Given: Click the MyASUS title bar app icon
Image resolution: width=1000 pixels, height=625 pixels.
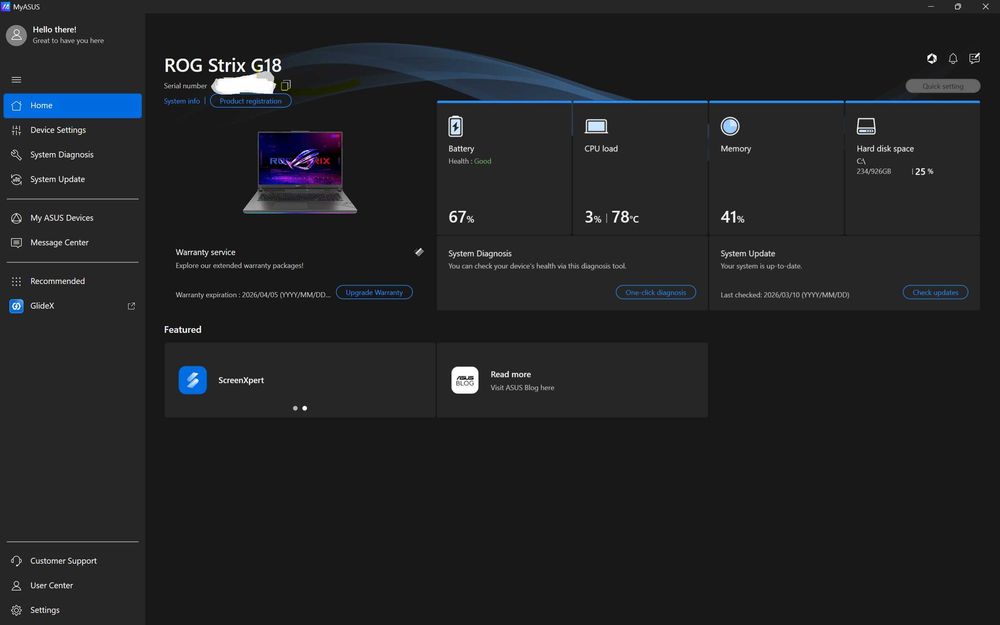Looking at the screenshot, I should [6, 6].
